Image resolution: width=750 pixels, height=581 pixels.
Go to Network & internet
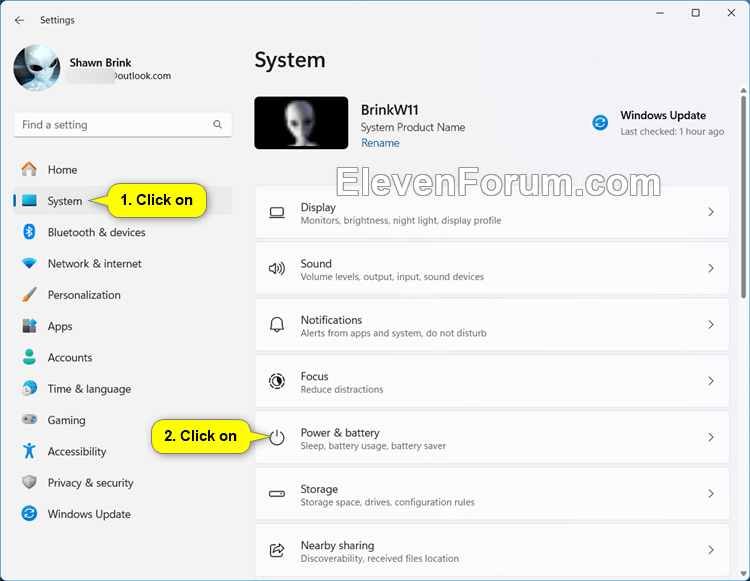tap(122, 263)
